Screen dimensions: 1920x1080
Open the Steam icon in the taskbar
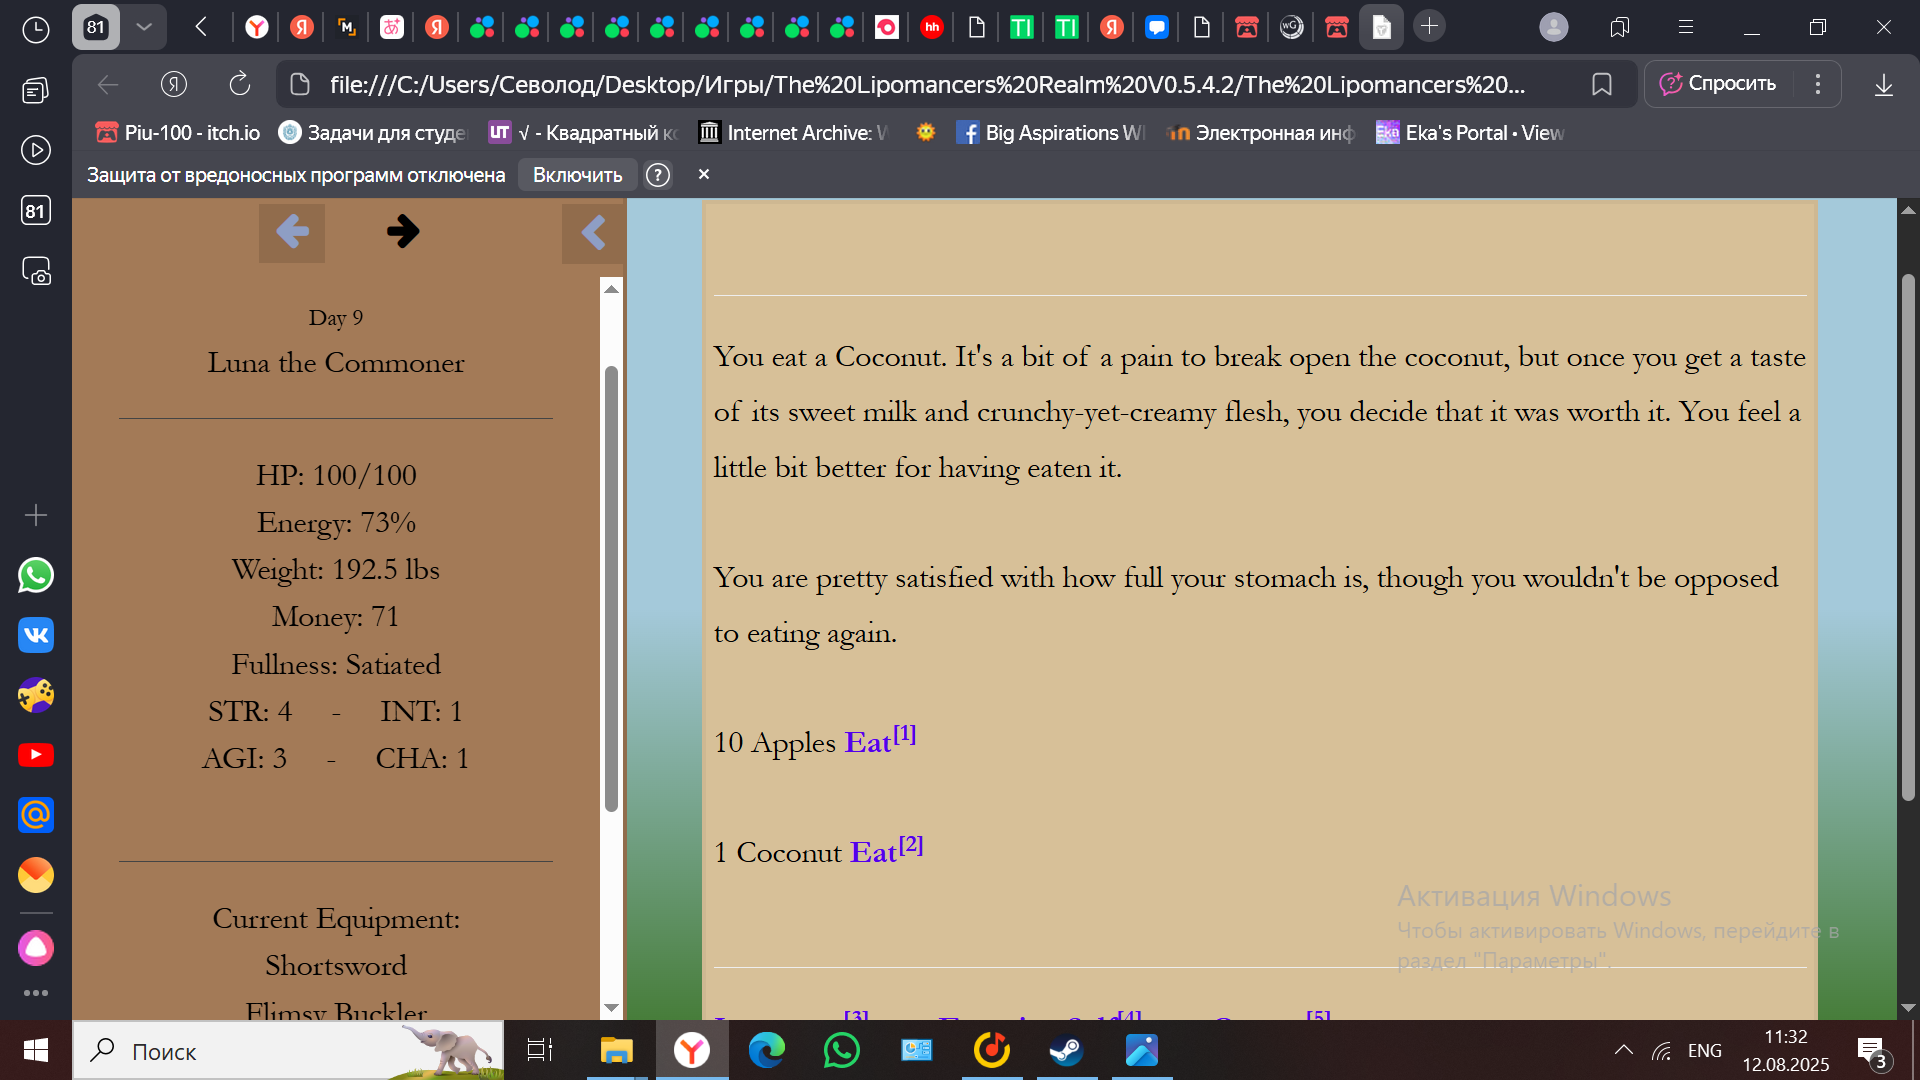[1066, 1051]
